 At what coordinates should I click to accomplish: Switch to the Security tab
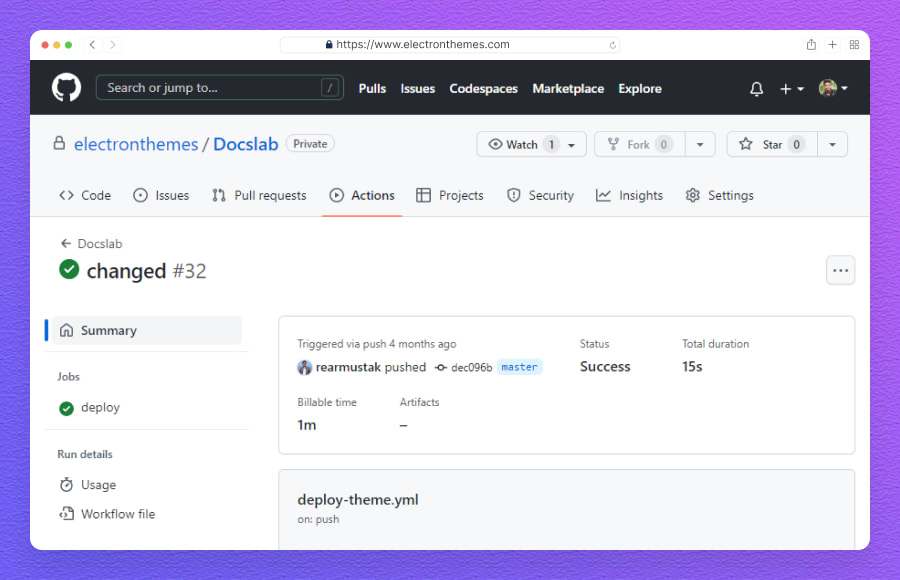point(540,195)
